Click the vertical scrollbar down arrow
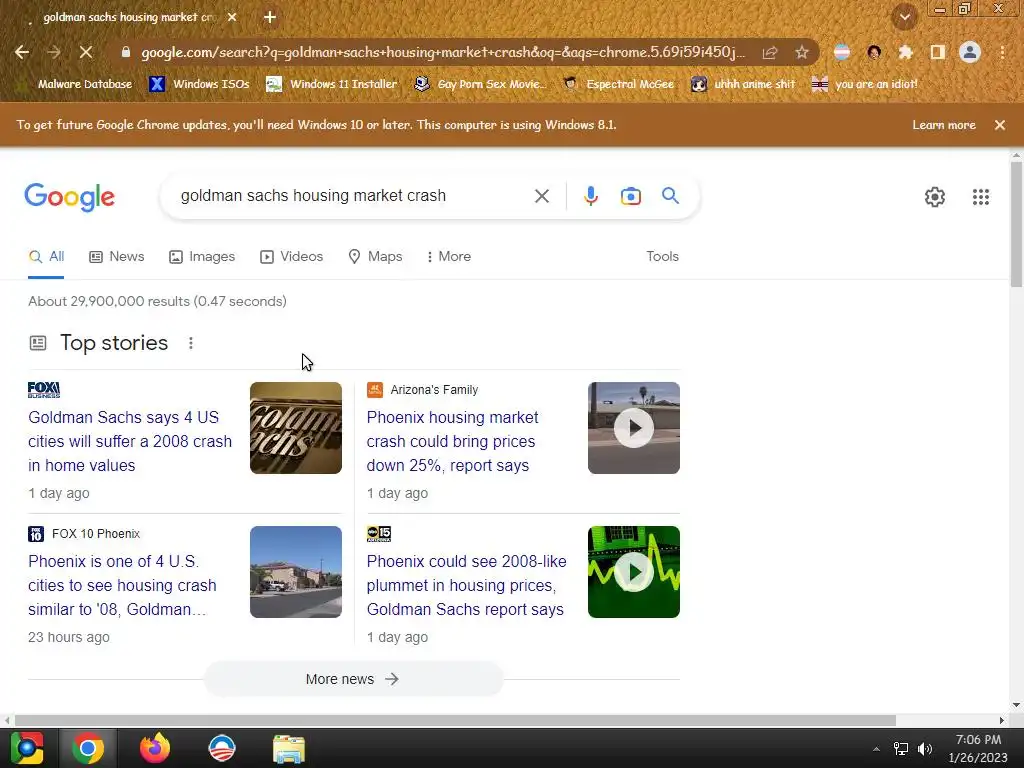The image size is (1024, 768). pyautogui.click(x=1016, y=705)
